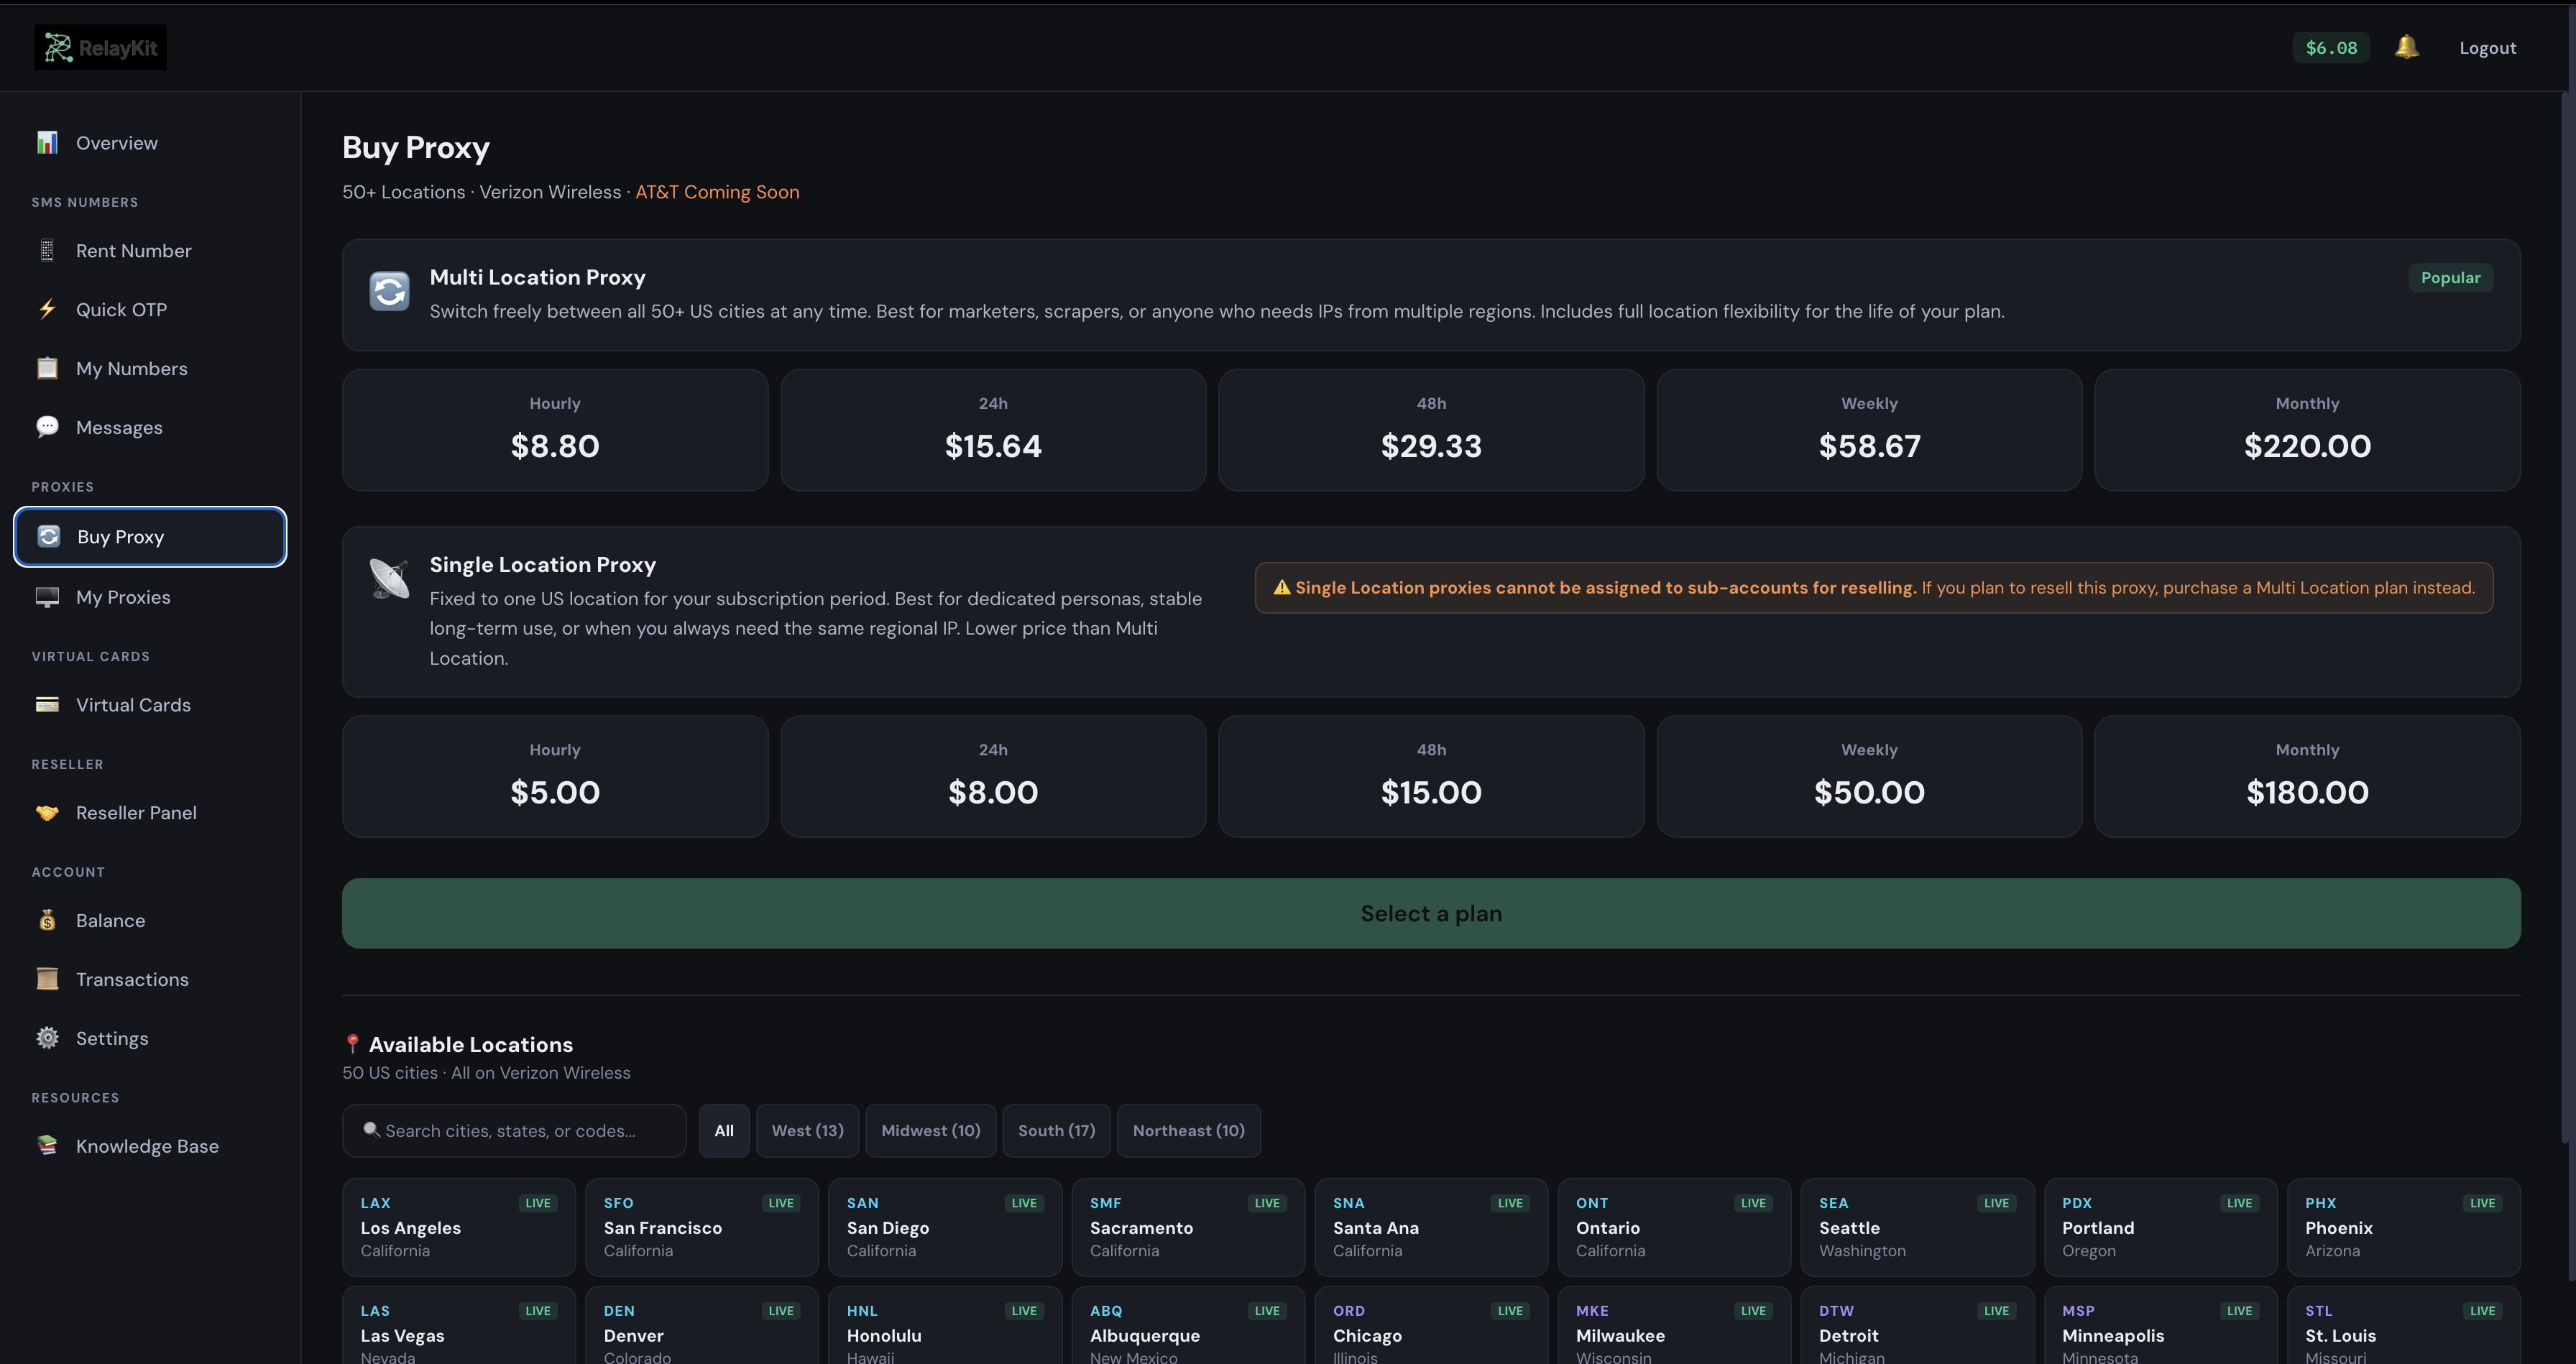Click the Logout link
The image size is (2576, 1364).
(x=2487, y=48)
